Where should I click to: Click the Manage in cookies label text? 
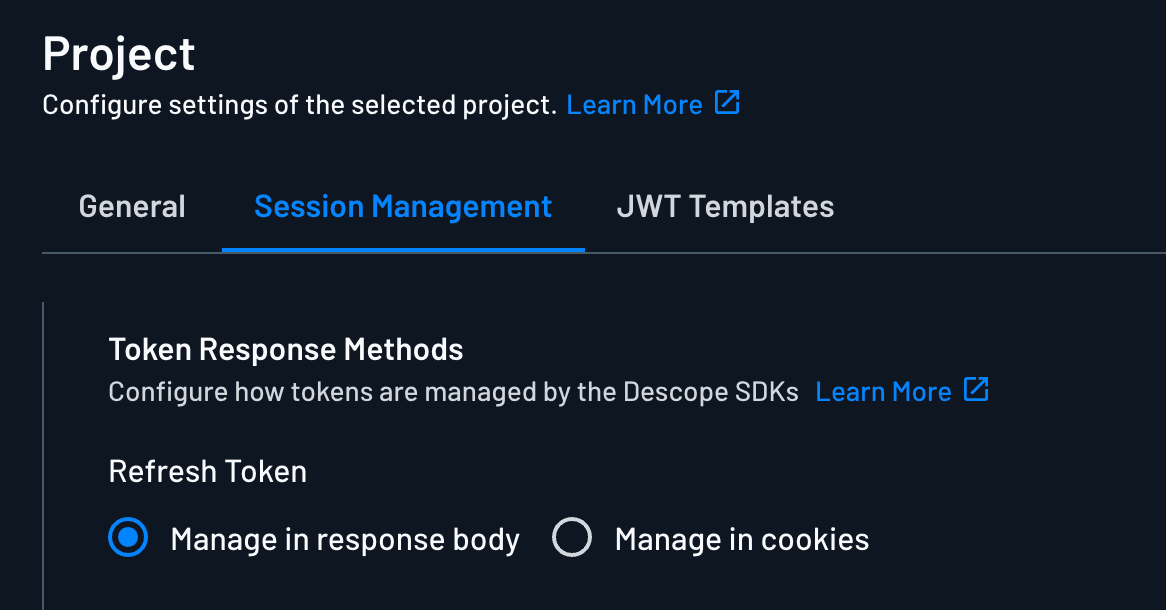tap(741, 539)
